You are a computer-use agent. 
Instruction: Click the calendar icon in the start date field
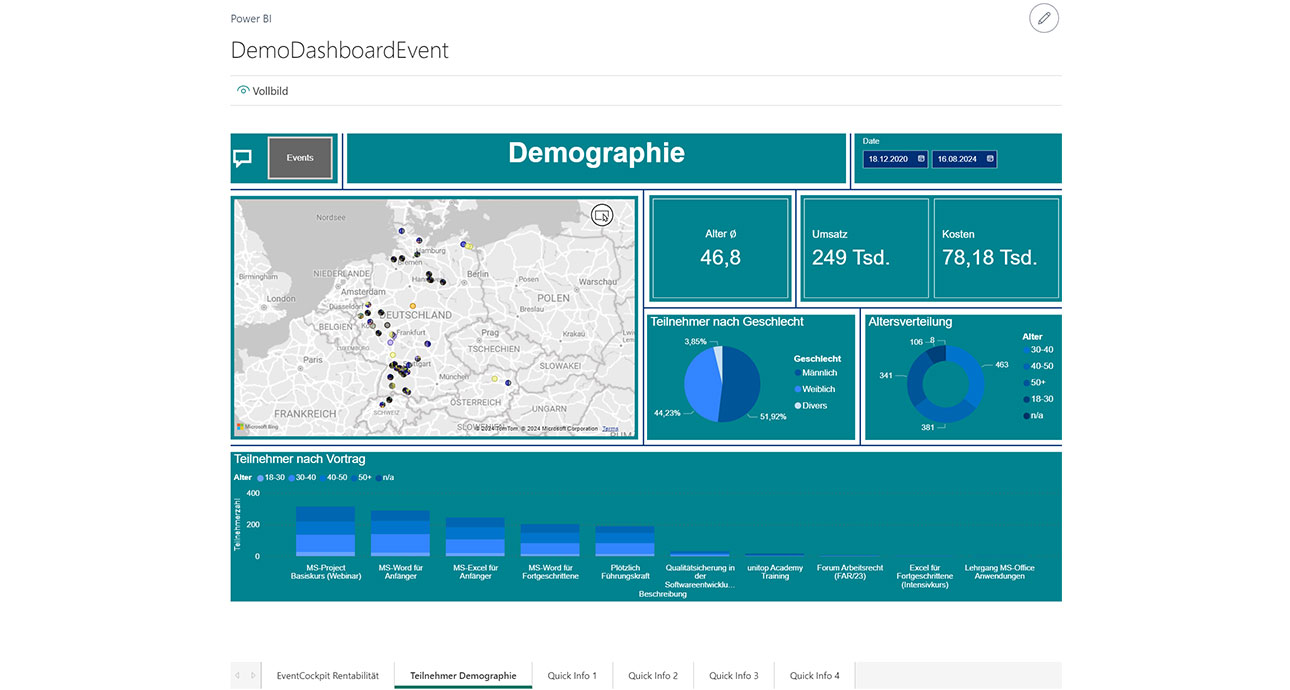(x=919, y=158)
